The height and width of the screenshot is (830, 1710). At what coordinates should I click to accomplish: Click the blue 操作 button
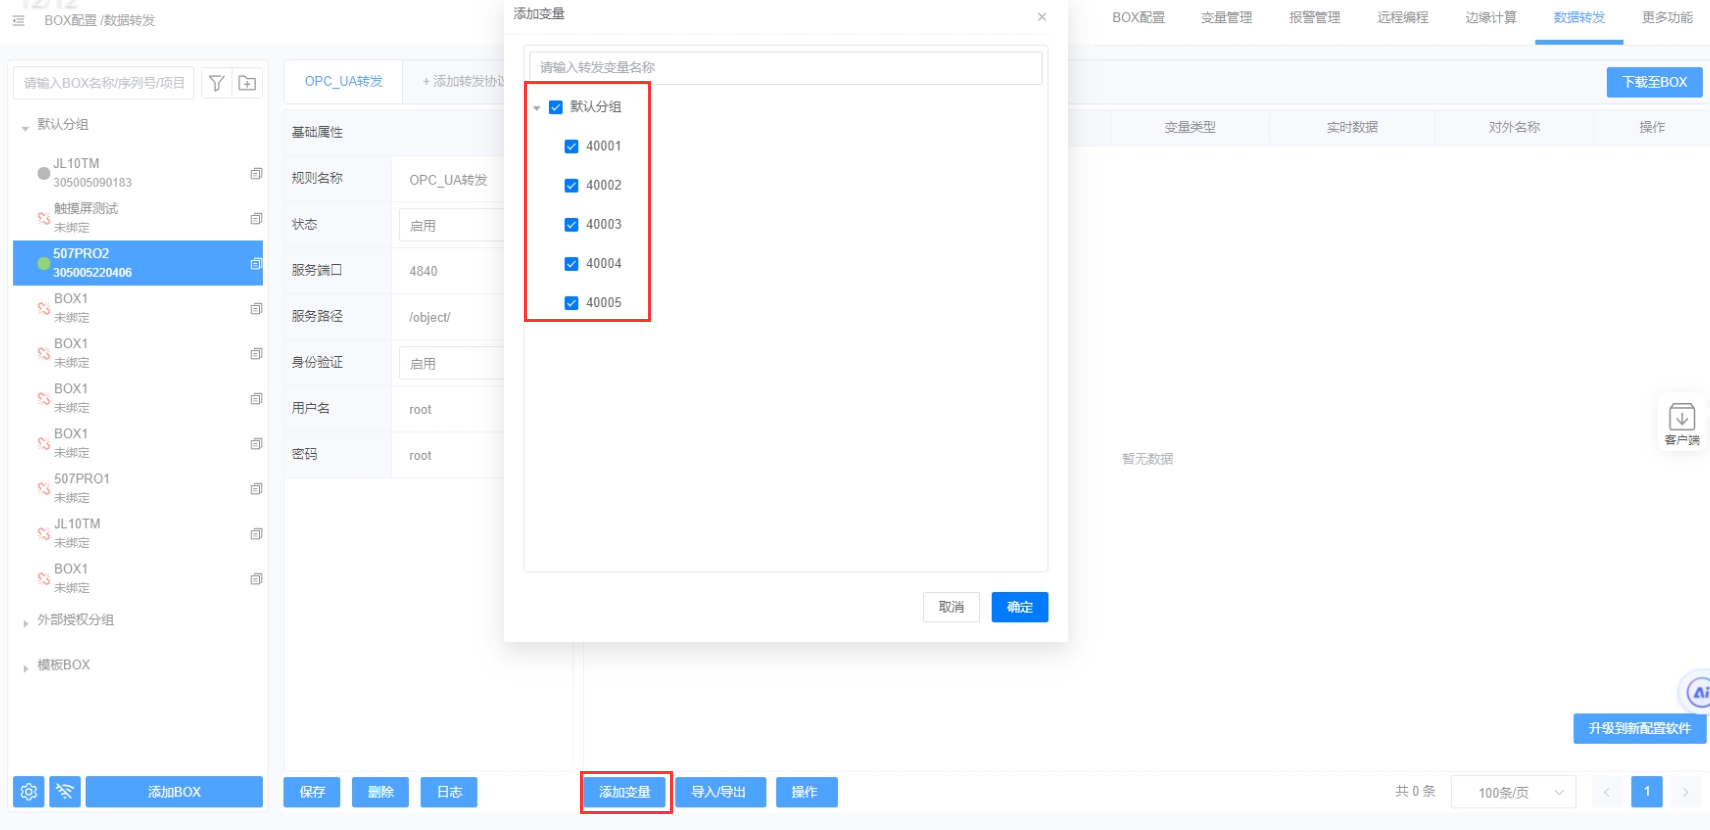click(805, 792)
